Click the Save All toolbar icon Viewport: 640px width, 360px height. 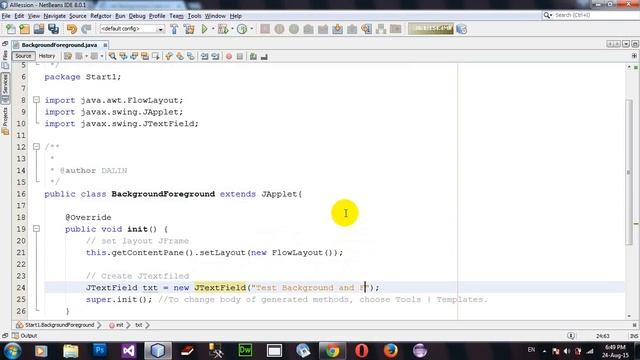[x=53, y=29]
